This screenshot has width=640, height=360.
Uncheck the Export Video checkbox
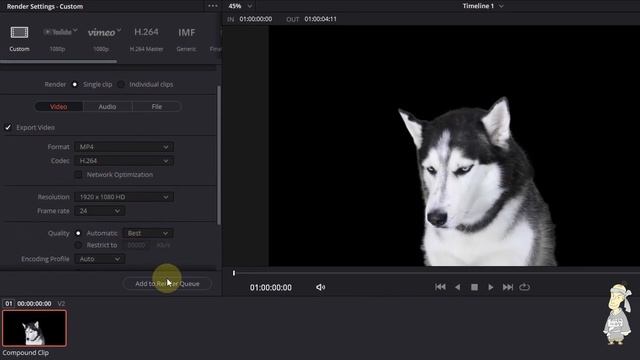pos(8,127)
